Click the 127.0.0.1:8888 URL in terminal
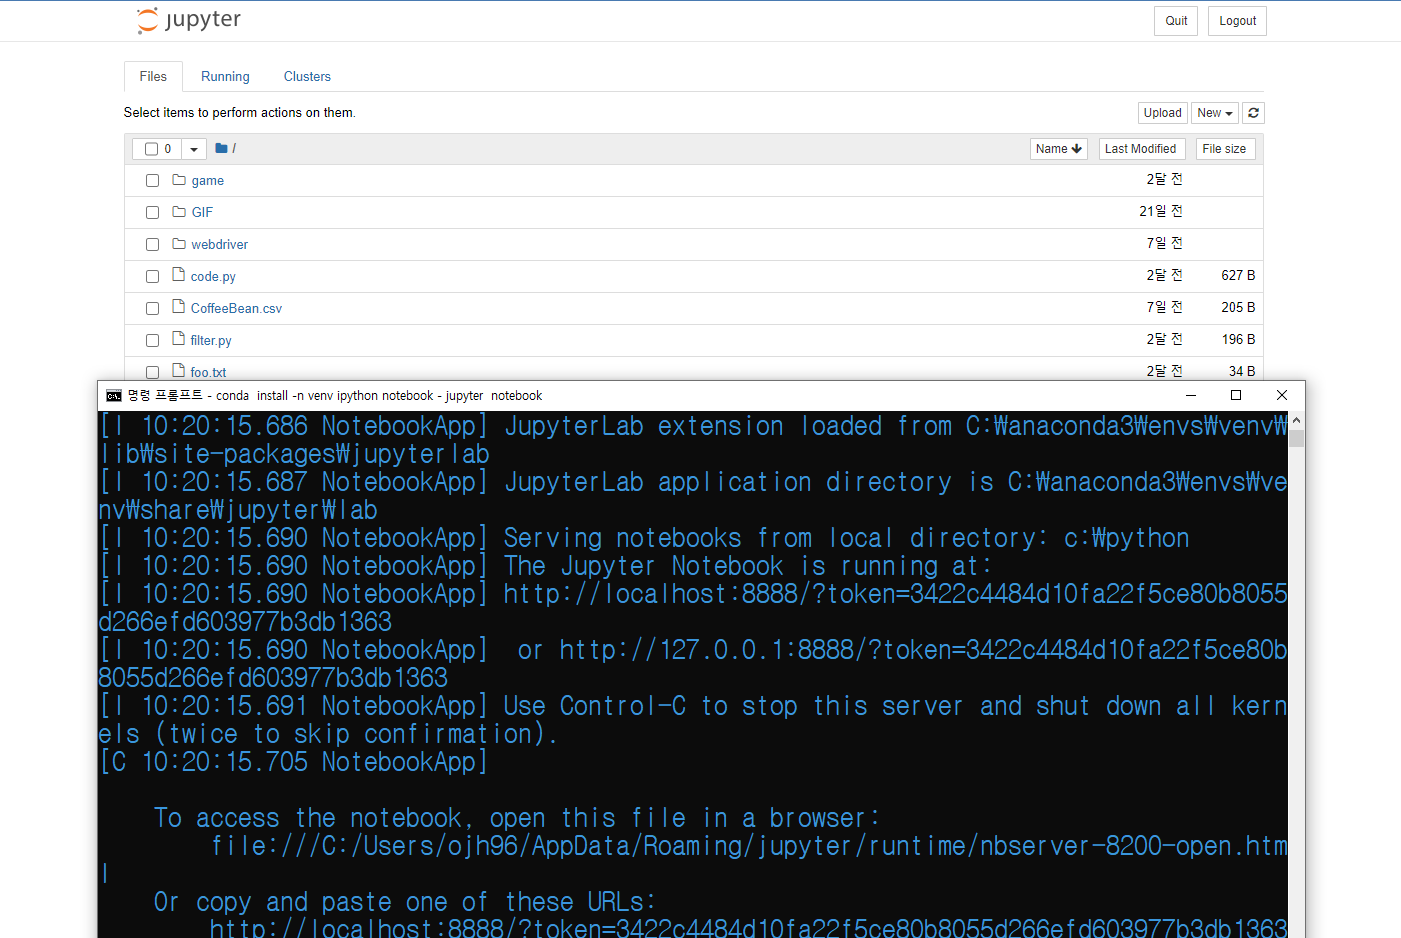The height and width of the screenshot is (938, 1401). 693,664
